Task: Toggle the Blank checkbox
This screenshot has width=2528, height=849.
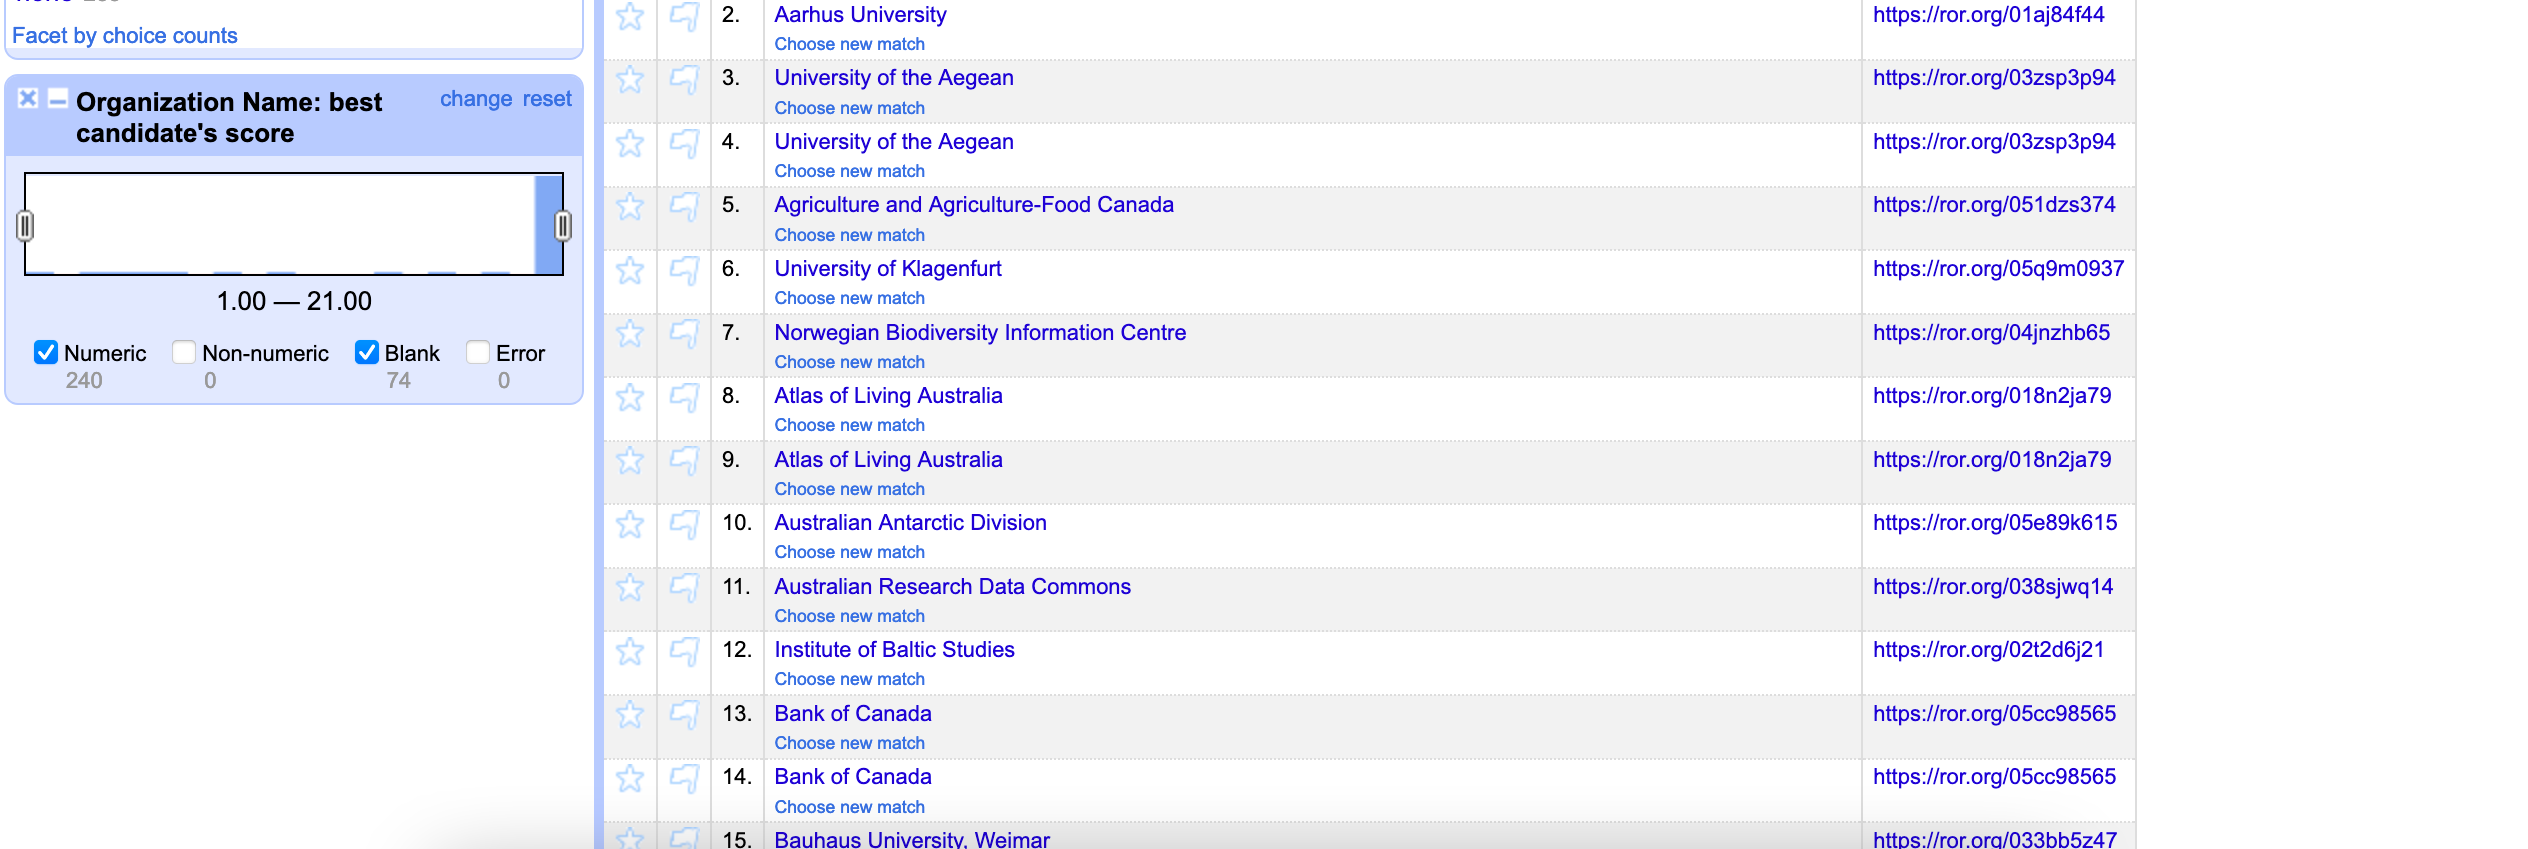Action: [x=367, y=352]
